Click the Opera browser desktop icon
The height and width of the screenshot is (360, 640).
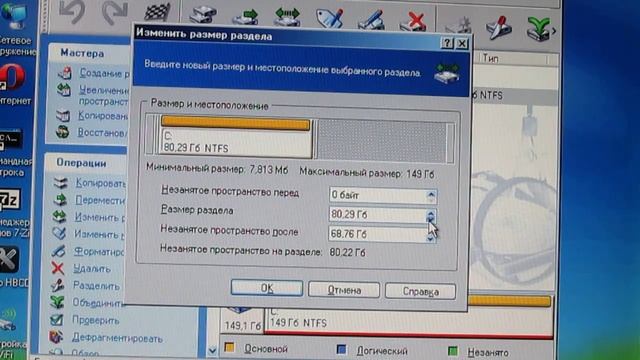click(12, 77)
